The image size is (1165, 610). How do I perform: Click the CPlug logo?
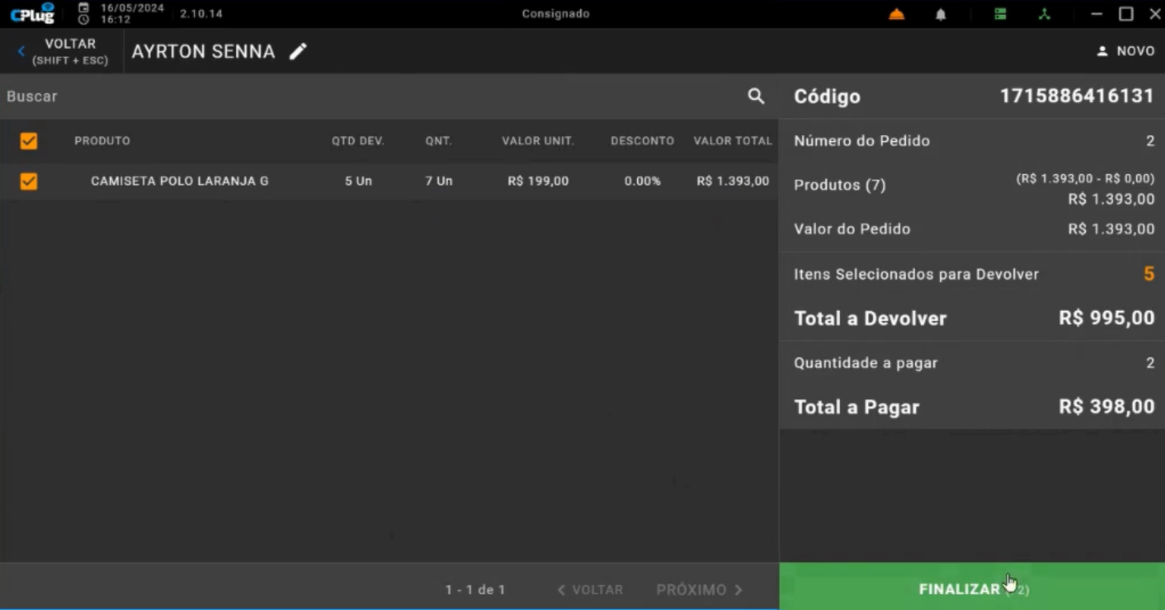(32, 14)
